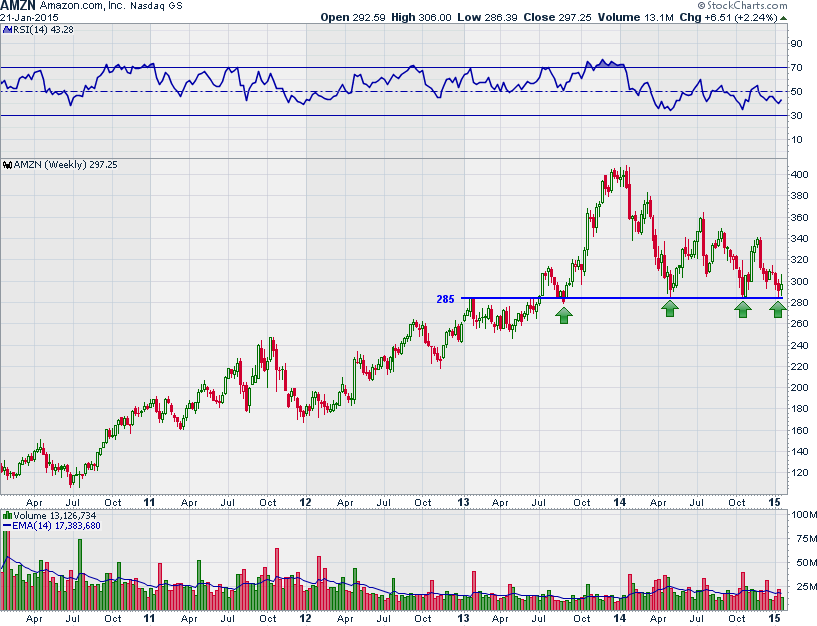Click the EMA(14) 17,383,680 legend text
Image resolution: width=817 pixels, height=626 pixels.
(x=56, y=526)
